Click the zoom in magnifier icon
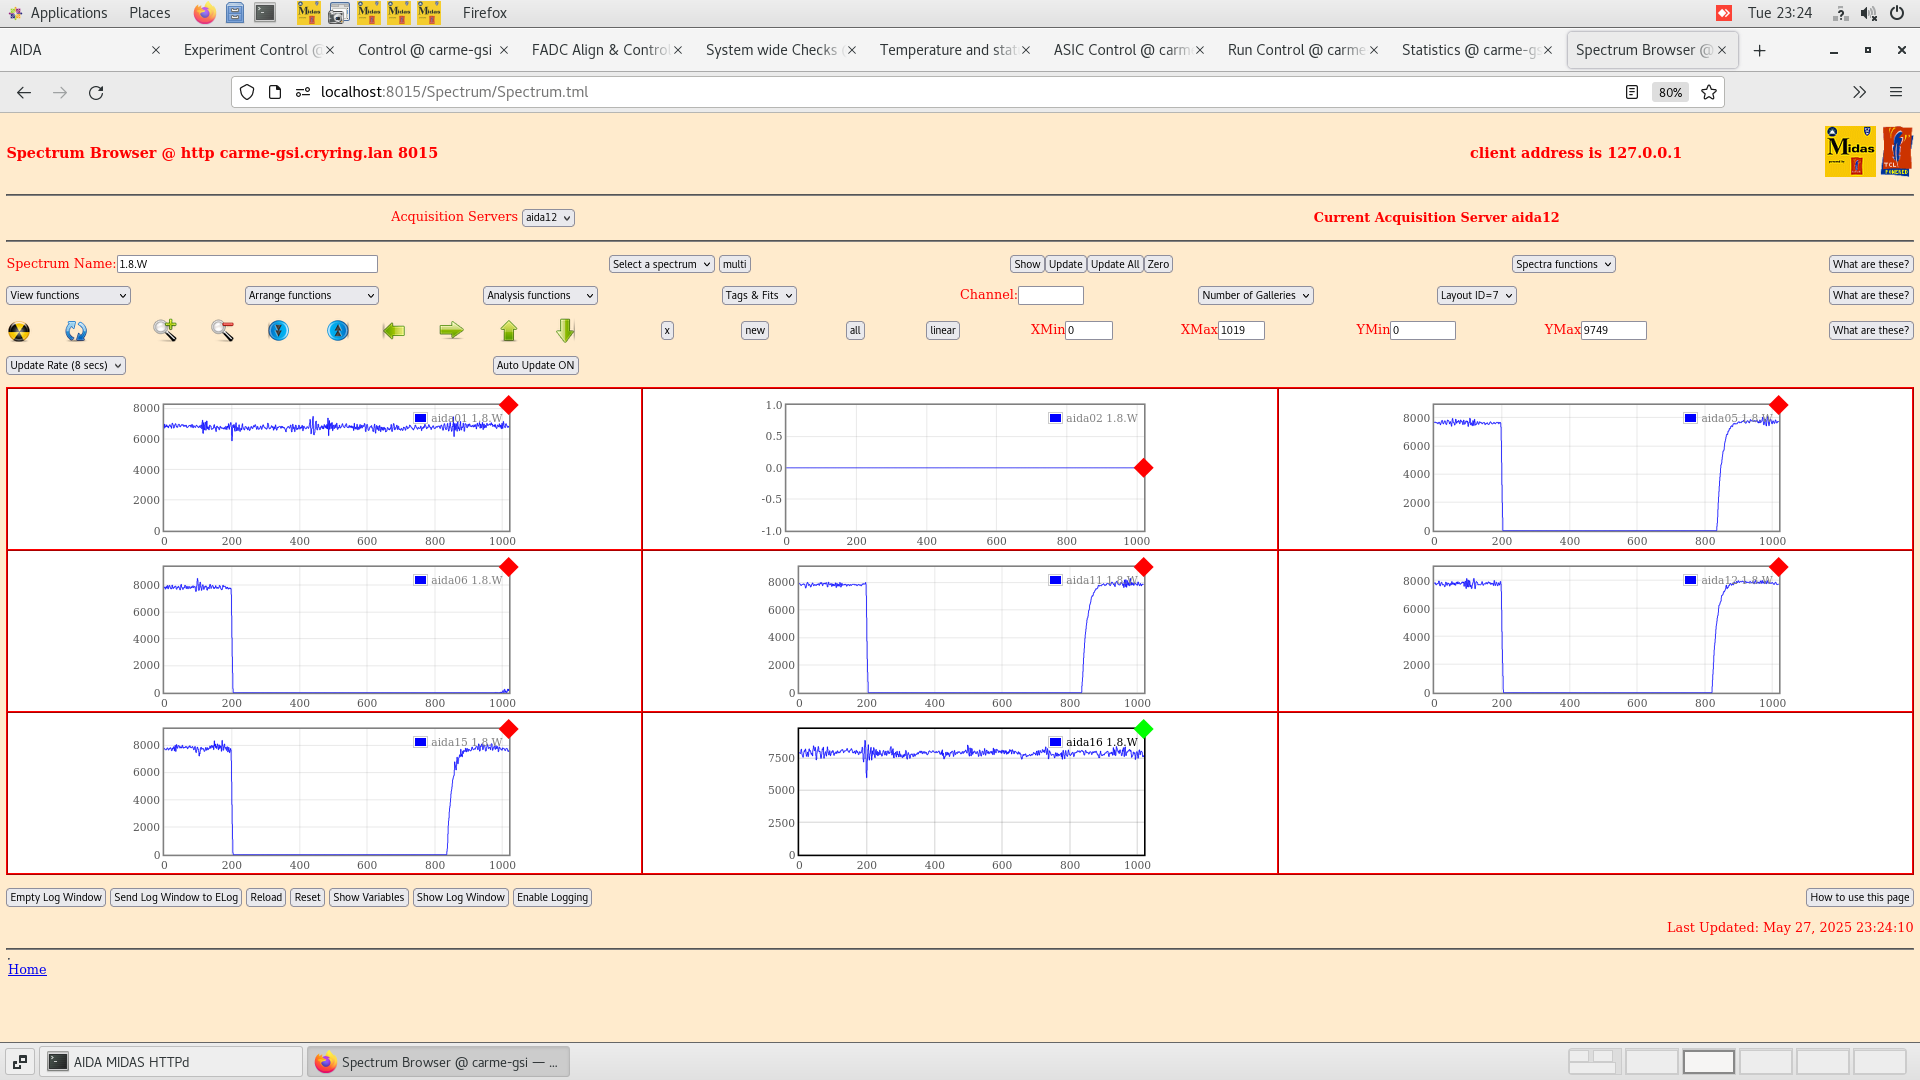1920x1080 pixels. (x=165, y=330)
